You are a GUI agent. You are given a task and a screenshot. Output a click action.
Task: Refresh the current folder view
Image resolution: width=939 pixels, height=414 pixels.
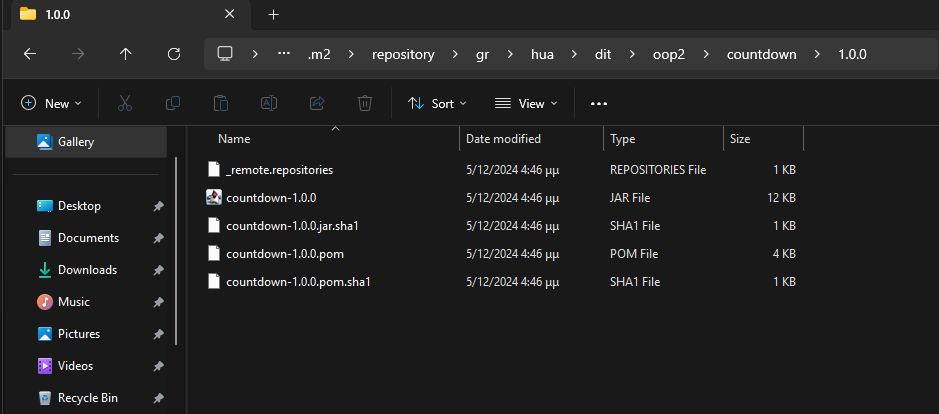click(174, 55)
